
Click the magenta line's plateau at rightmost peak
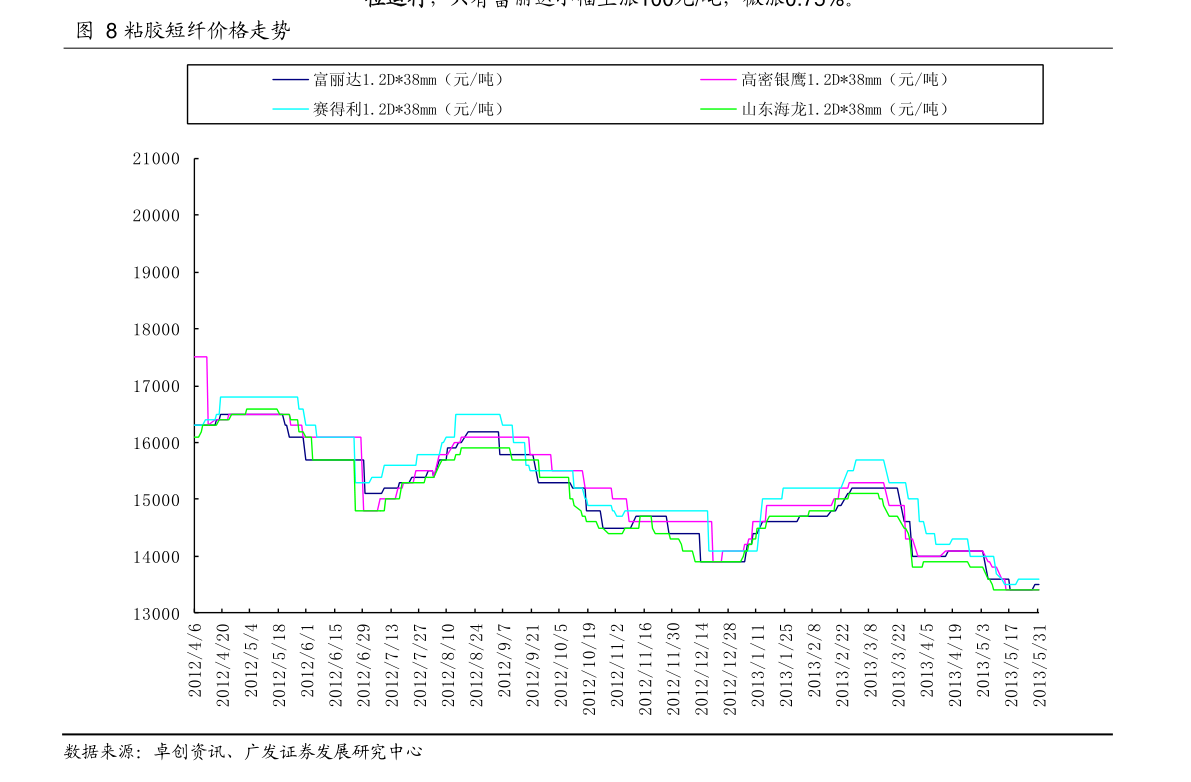(x=867, y=483)
